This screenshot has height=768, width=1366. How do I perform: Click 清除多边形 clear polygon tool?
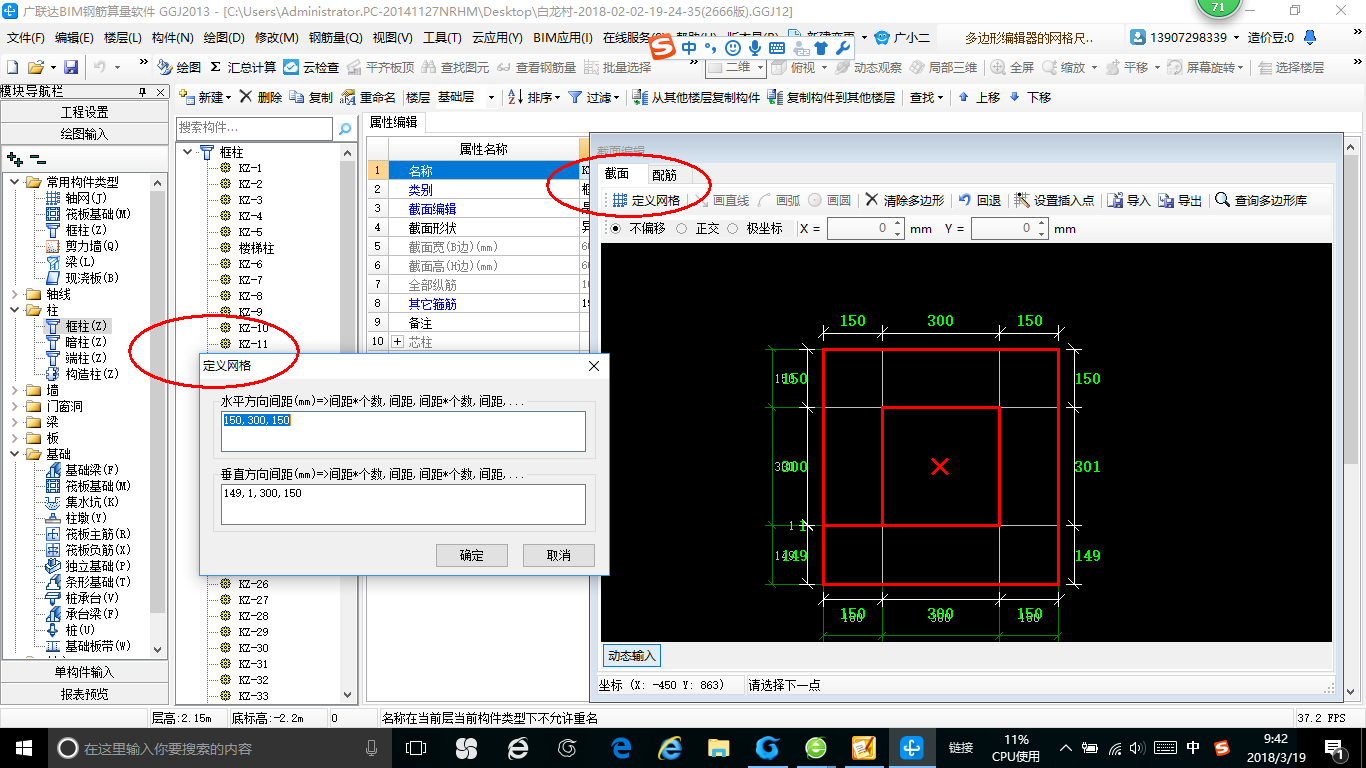904,200
